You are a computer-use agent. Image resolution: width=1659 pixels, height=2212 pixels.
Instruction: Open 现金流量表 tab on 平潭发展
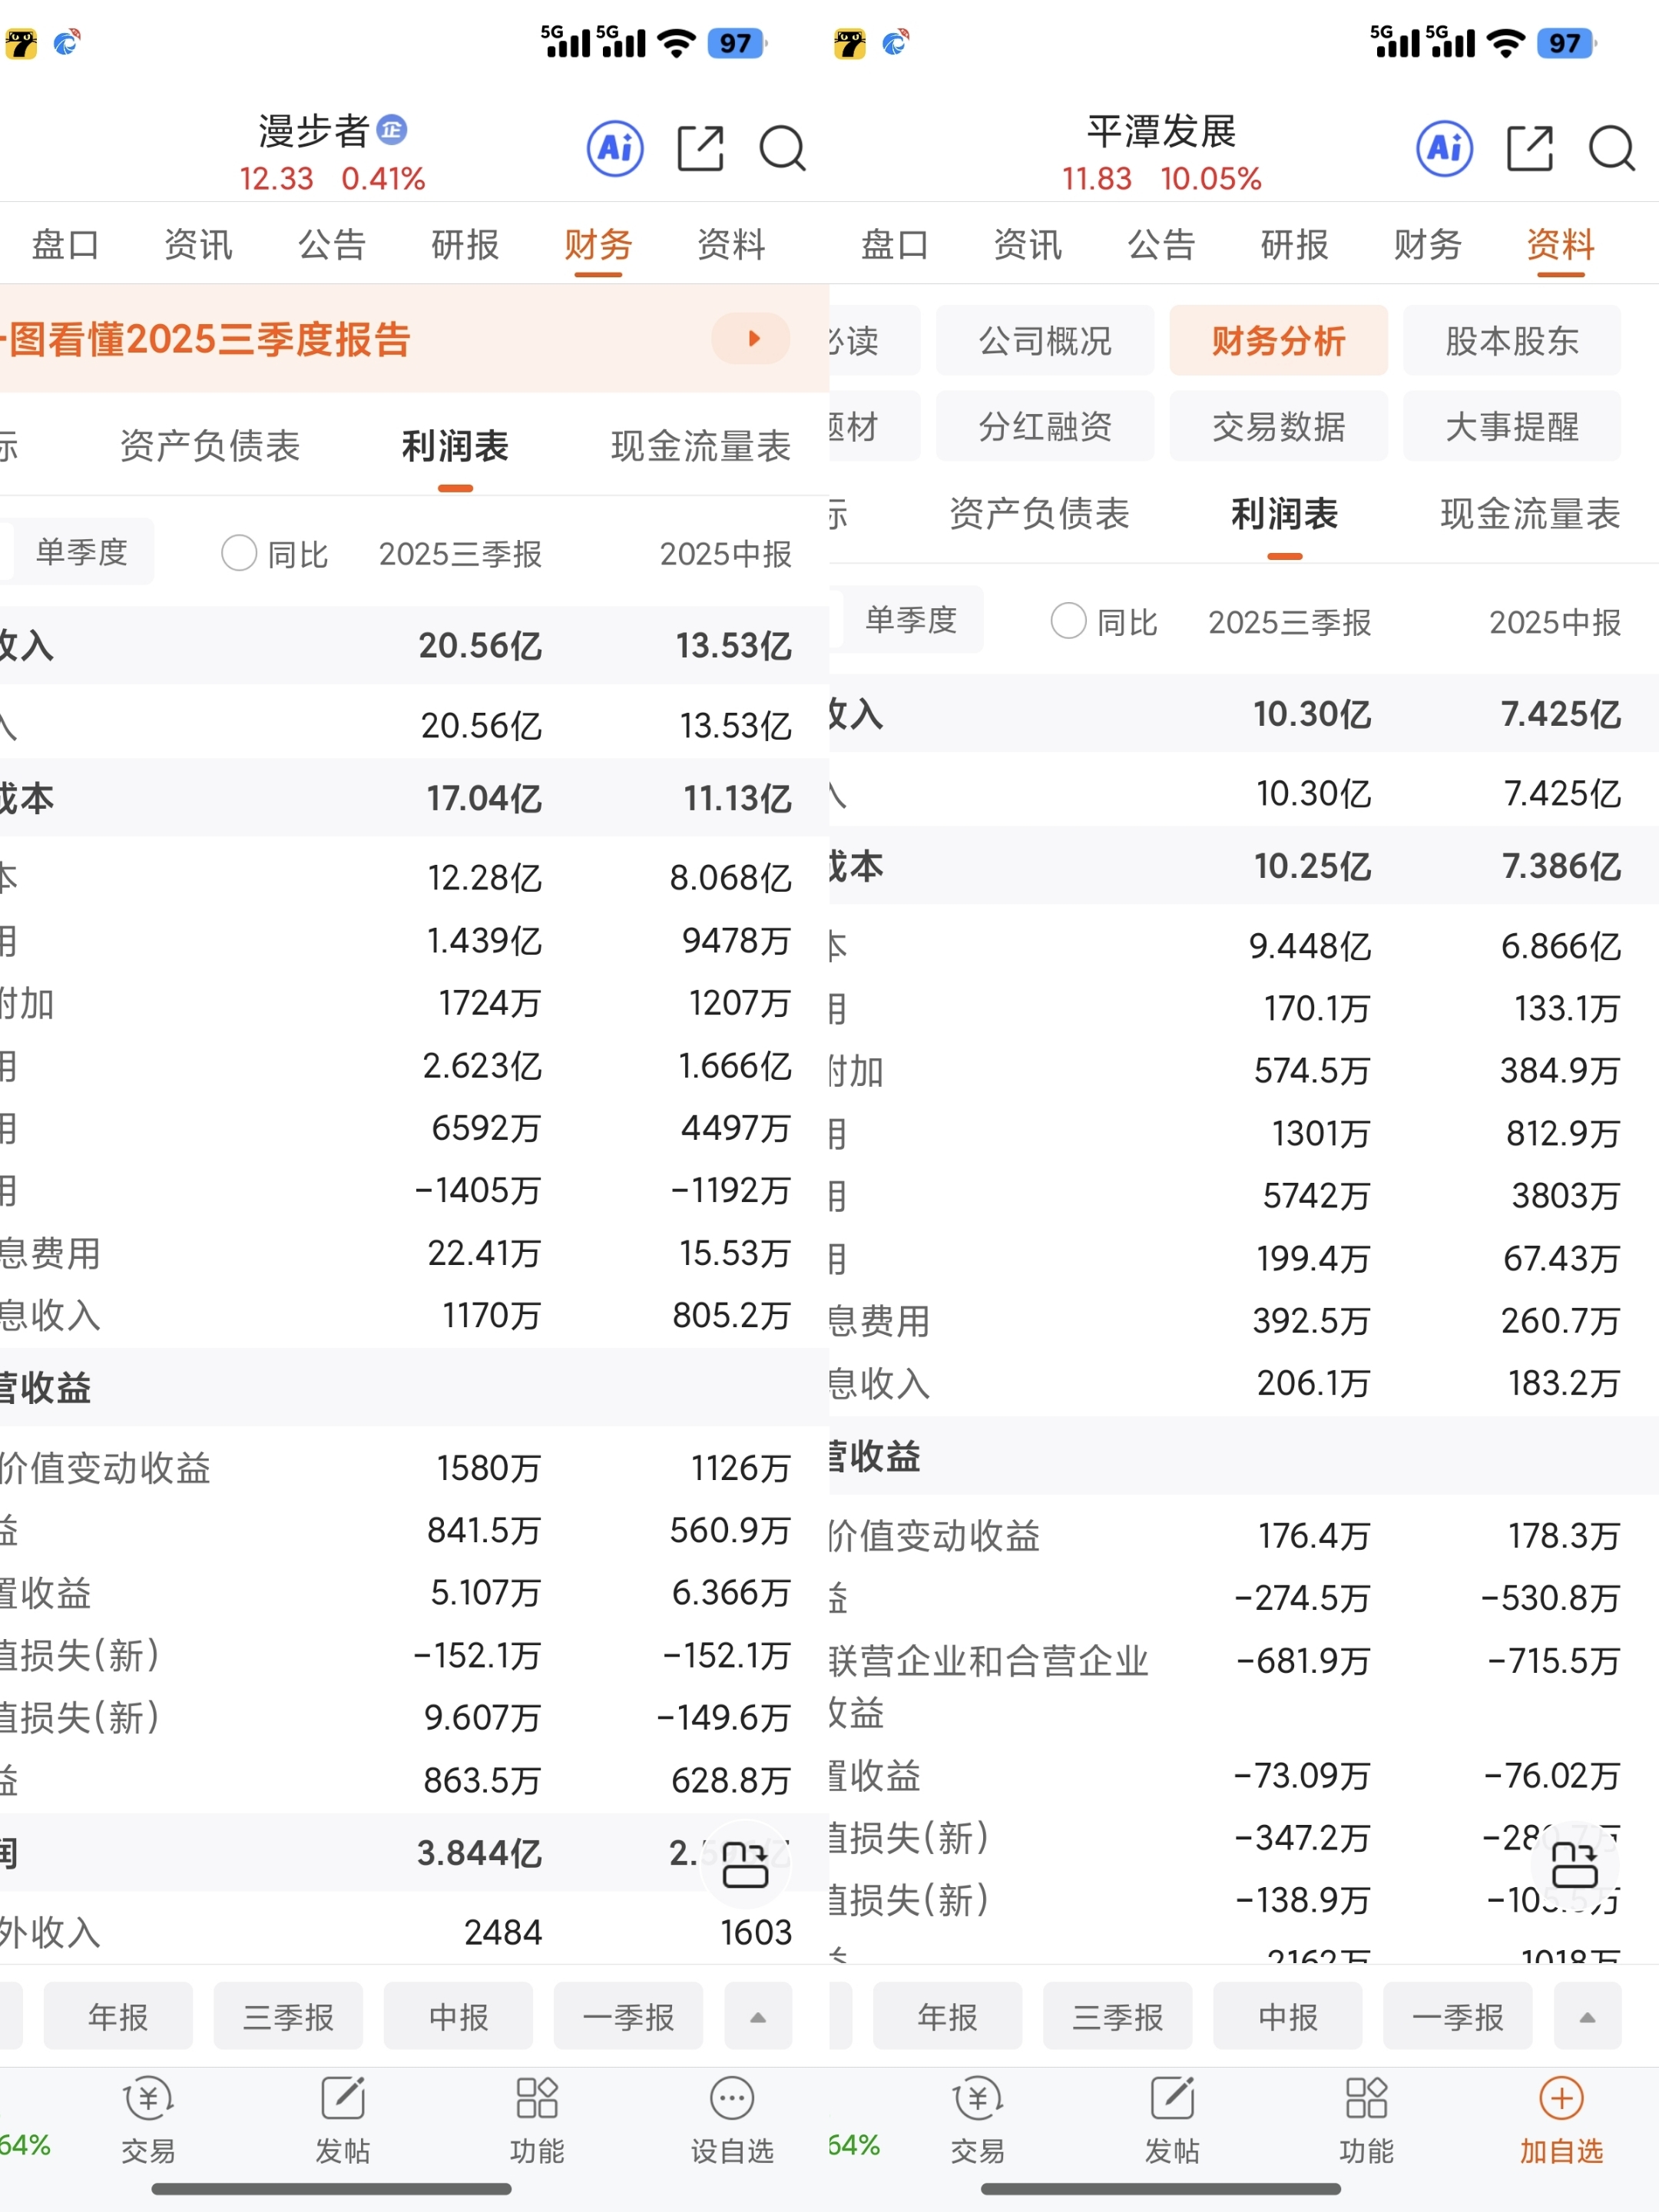[x=1529, y=514]
